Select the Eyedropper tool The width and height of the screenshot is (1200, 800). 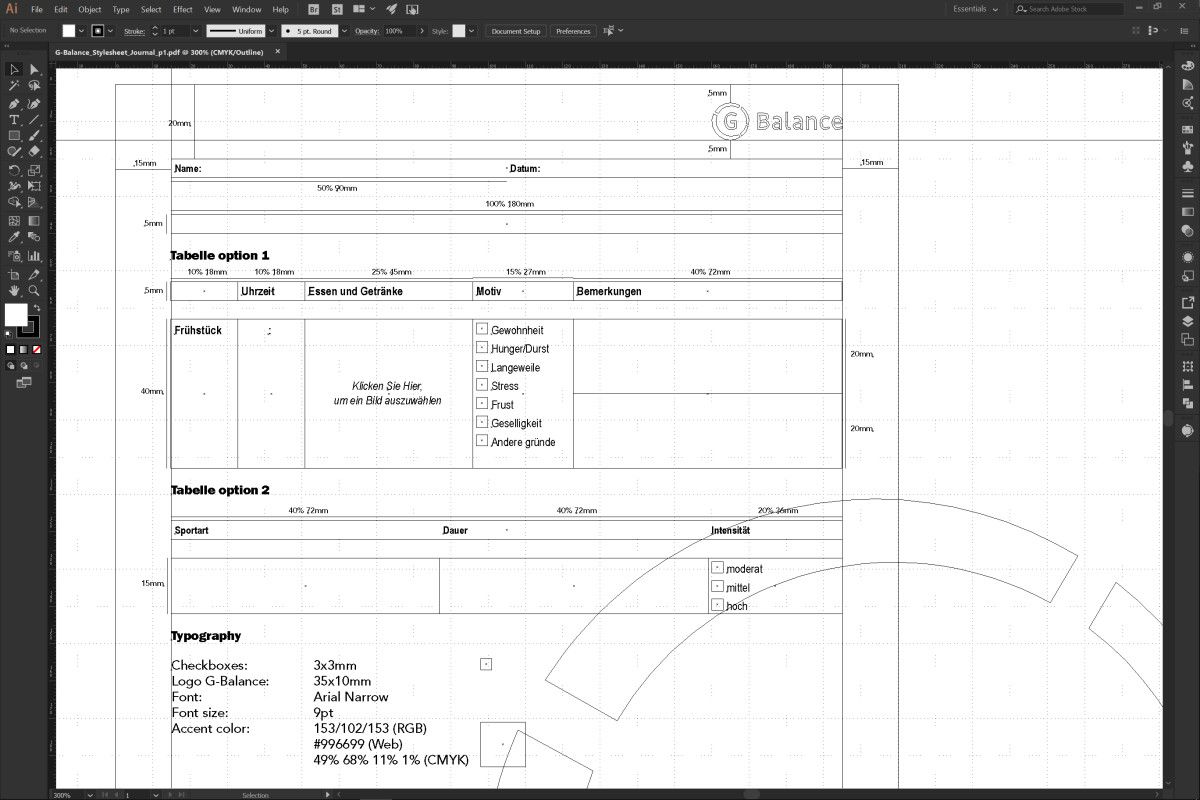pos(14,237)
